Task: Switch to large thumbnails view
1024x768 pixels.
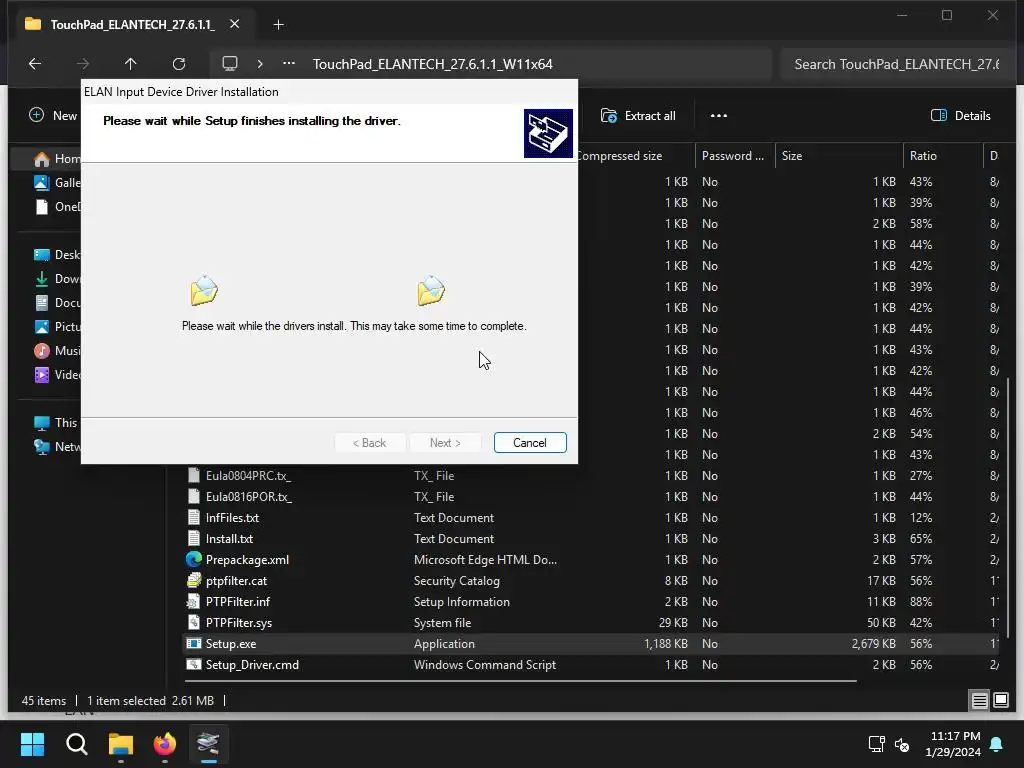Action: coord(1001,701)
